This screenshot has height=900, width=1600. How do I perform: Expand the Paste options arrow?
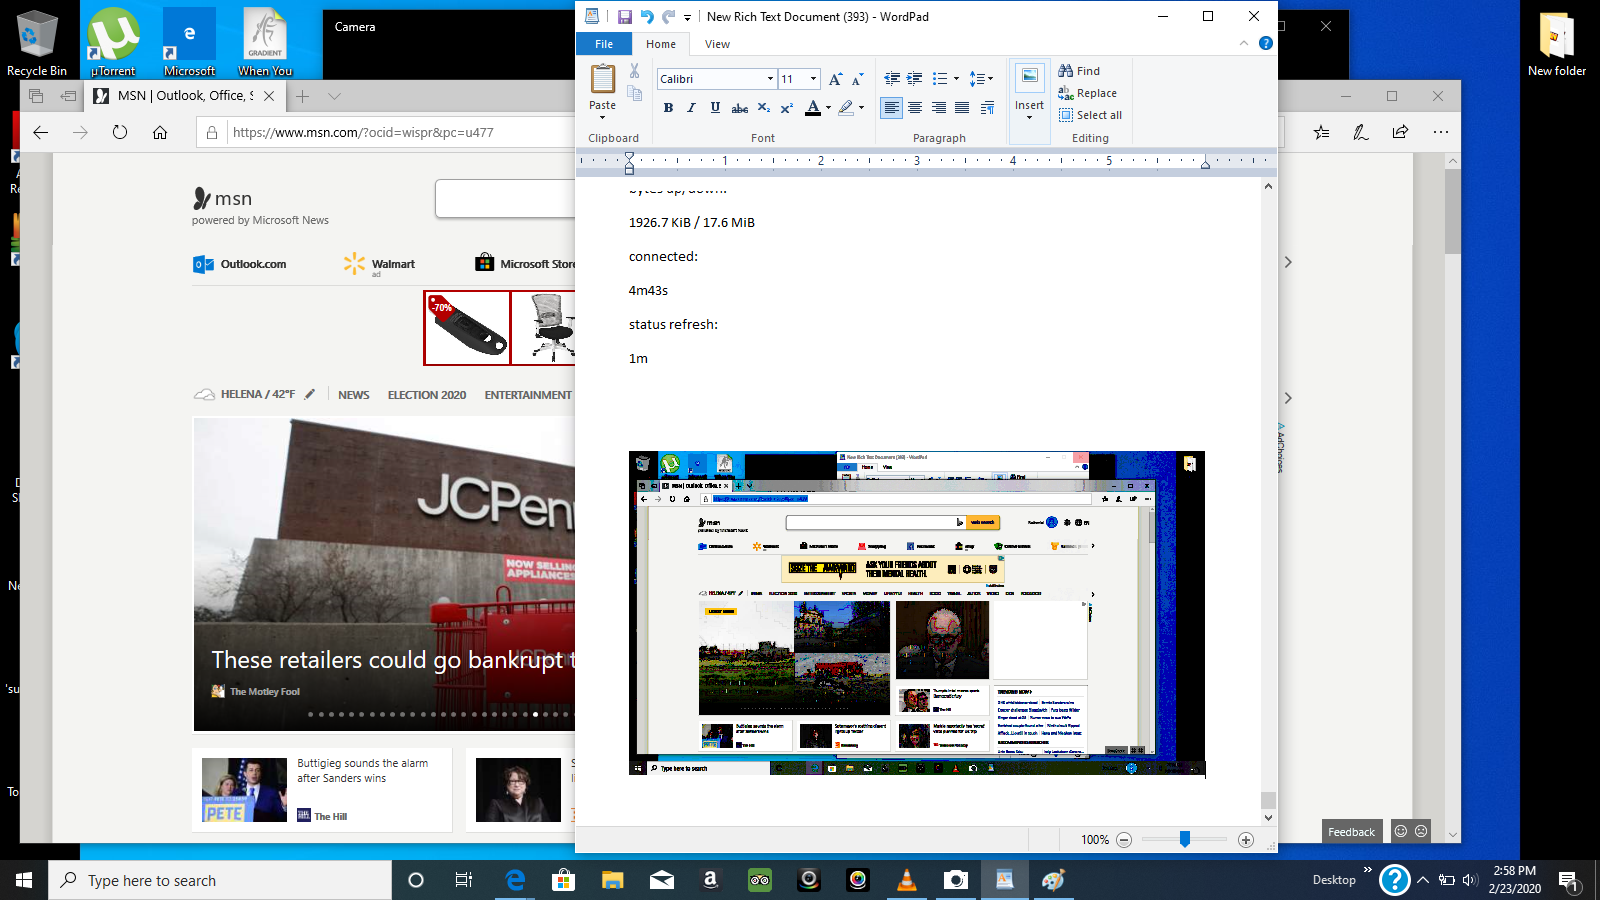pyautogui.click(x=602, y=117)
